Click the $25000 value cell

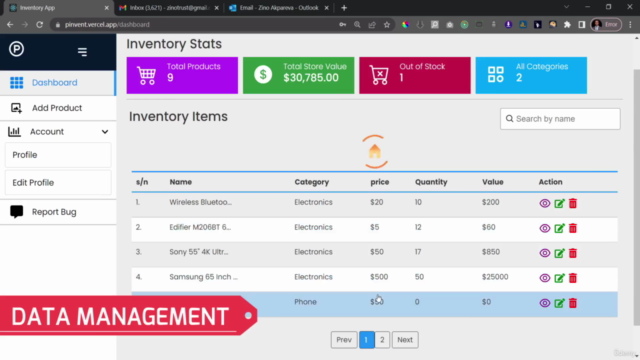(495, 277)
